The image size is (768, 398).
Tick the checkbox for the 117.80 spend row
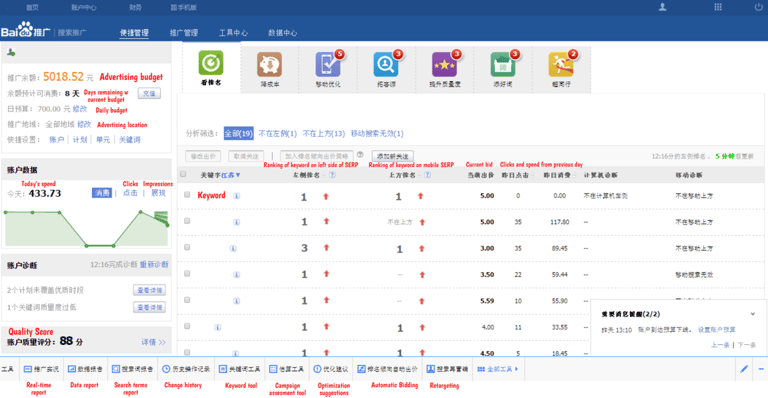(x=187, y=221)
